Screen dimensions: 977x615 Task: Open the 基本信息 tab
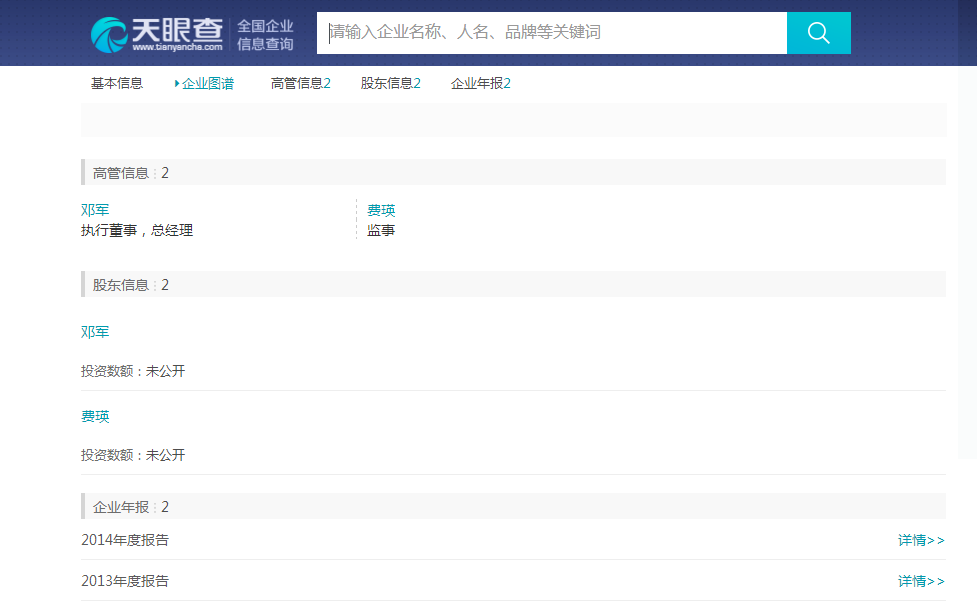point(117,84)
